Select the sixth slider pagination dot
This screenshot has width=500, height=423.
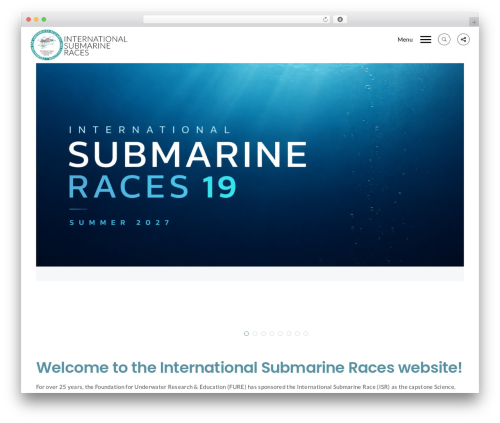coord(289,333)
